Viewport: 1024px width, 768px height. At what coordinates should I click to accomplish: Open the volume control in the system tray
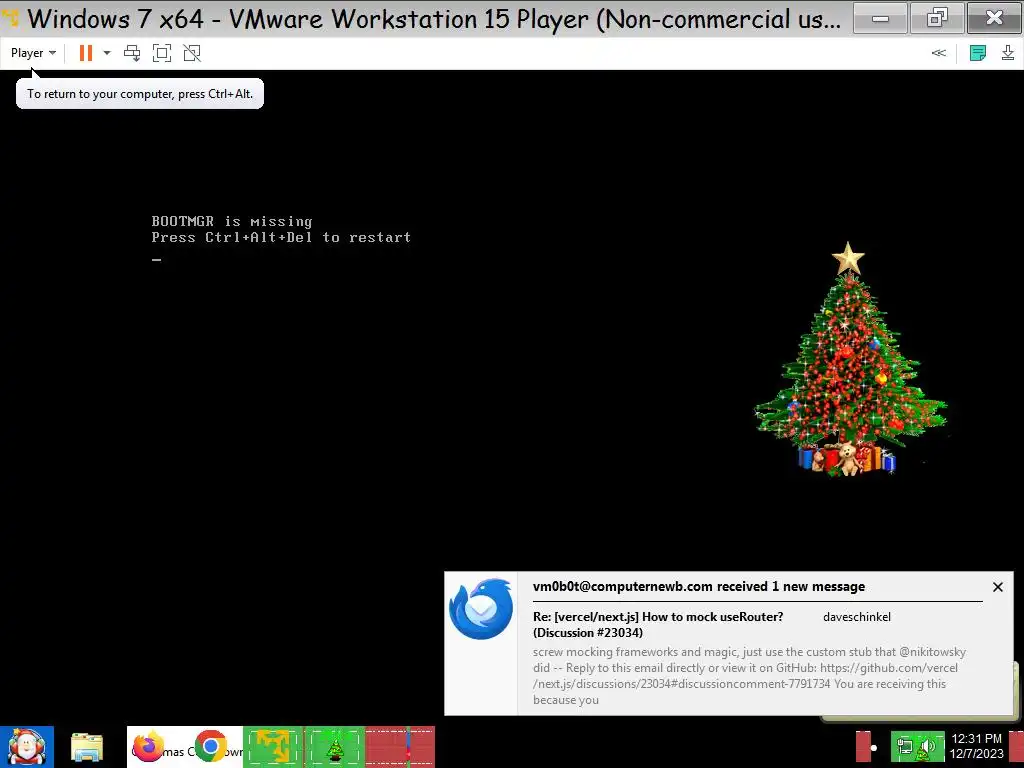[927, 746]
